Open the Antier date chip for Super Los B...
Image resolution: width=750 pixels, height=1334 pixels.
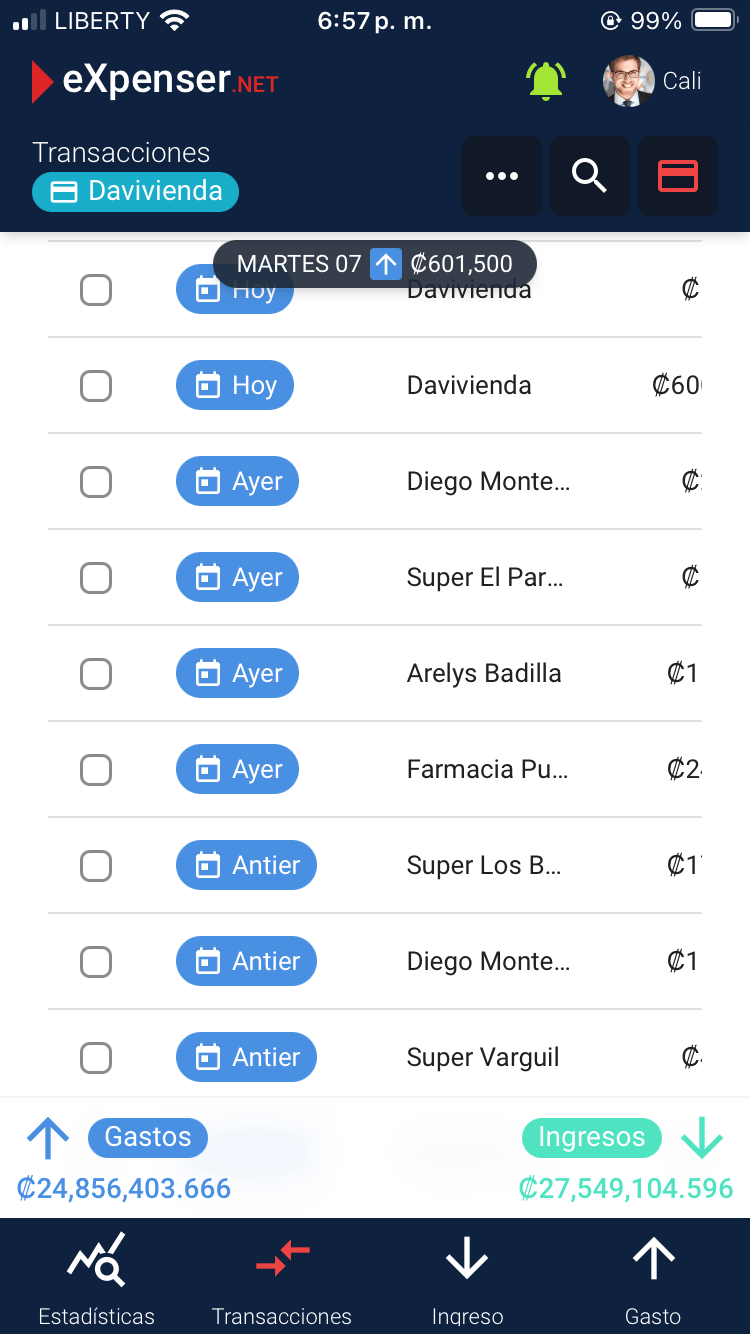(246, 865)
